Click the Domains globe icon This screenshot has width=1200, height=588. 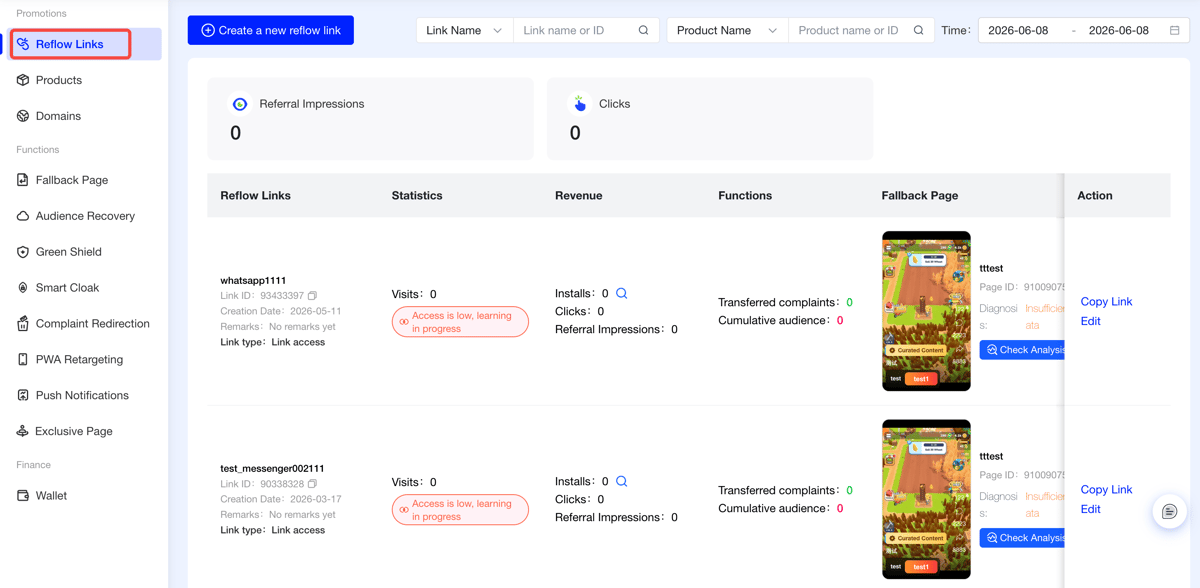click(x=23, y=116)
